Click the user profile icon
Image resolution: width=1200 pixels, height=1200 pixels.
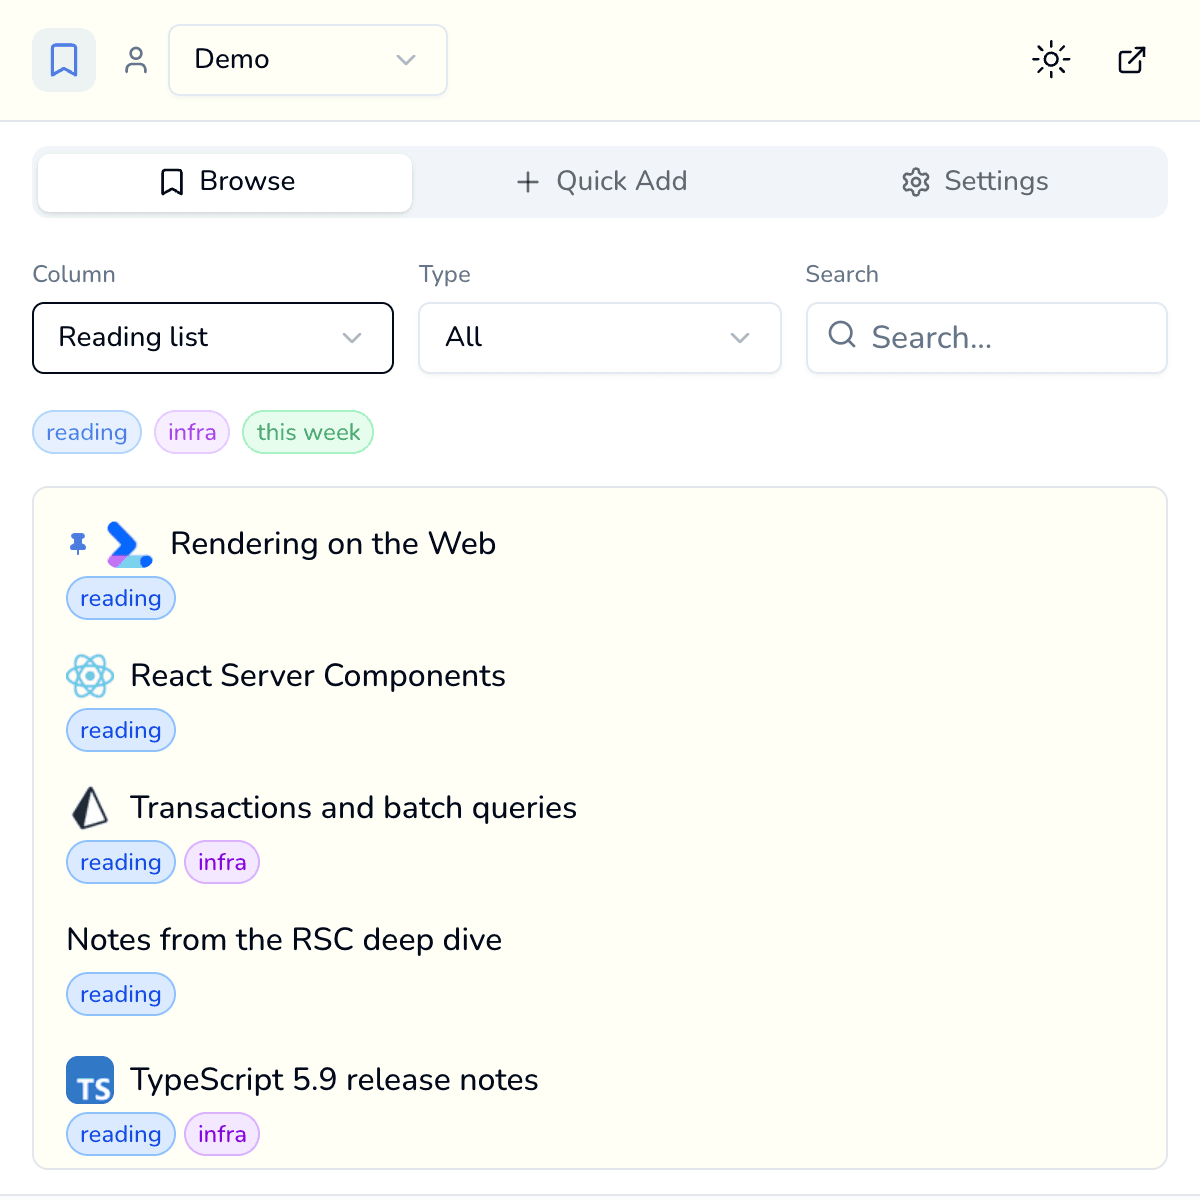[136, 60]
